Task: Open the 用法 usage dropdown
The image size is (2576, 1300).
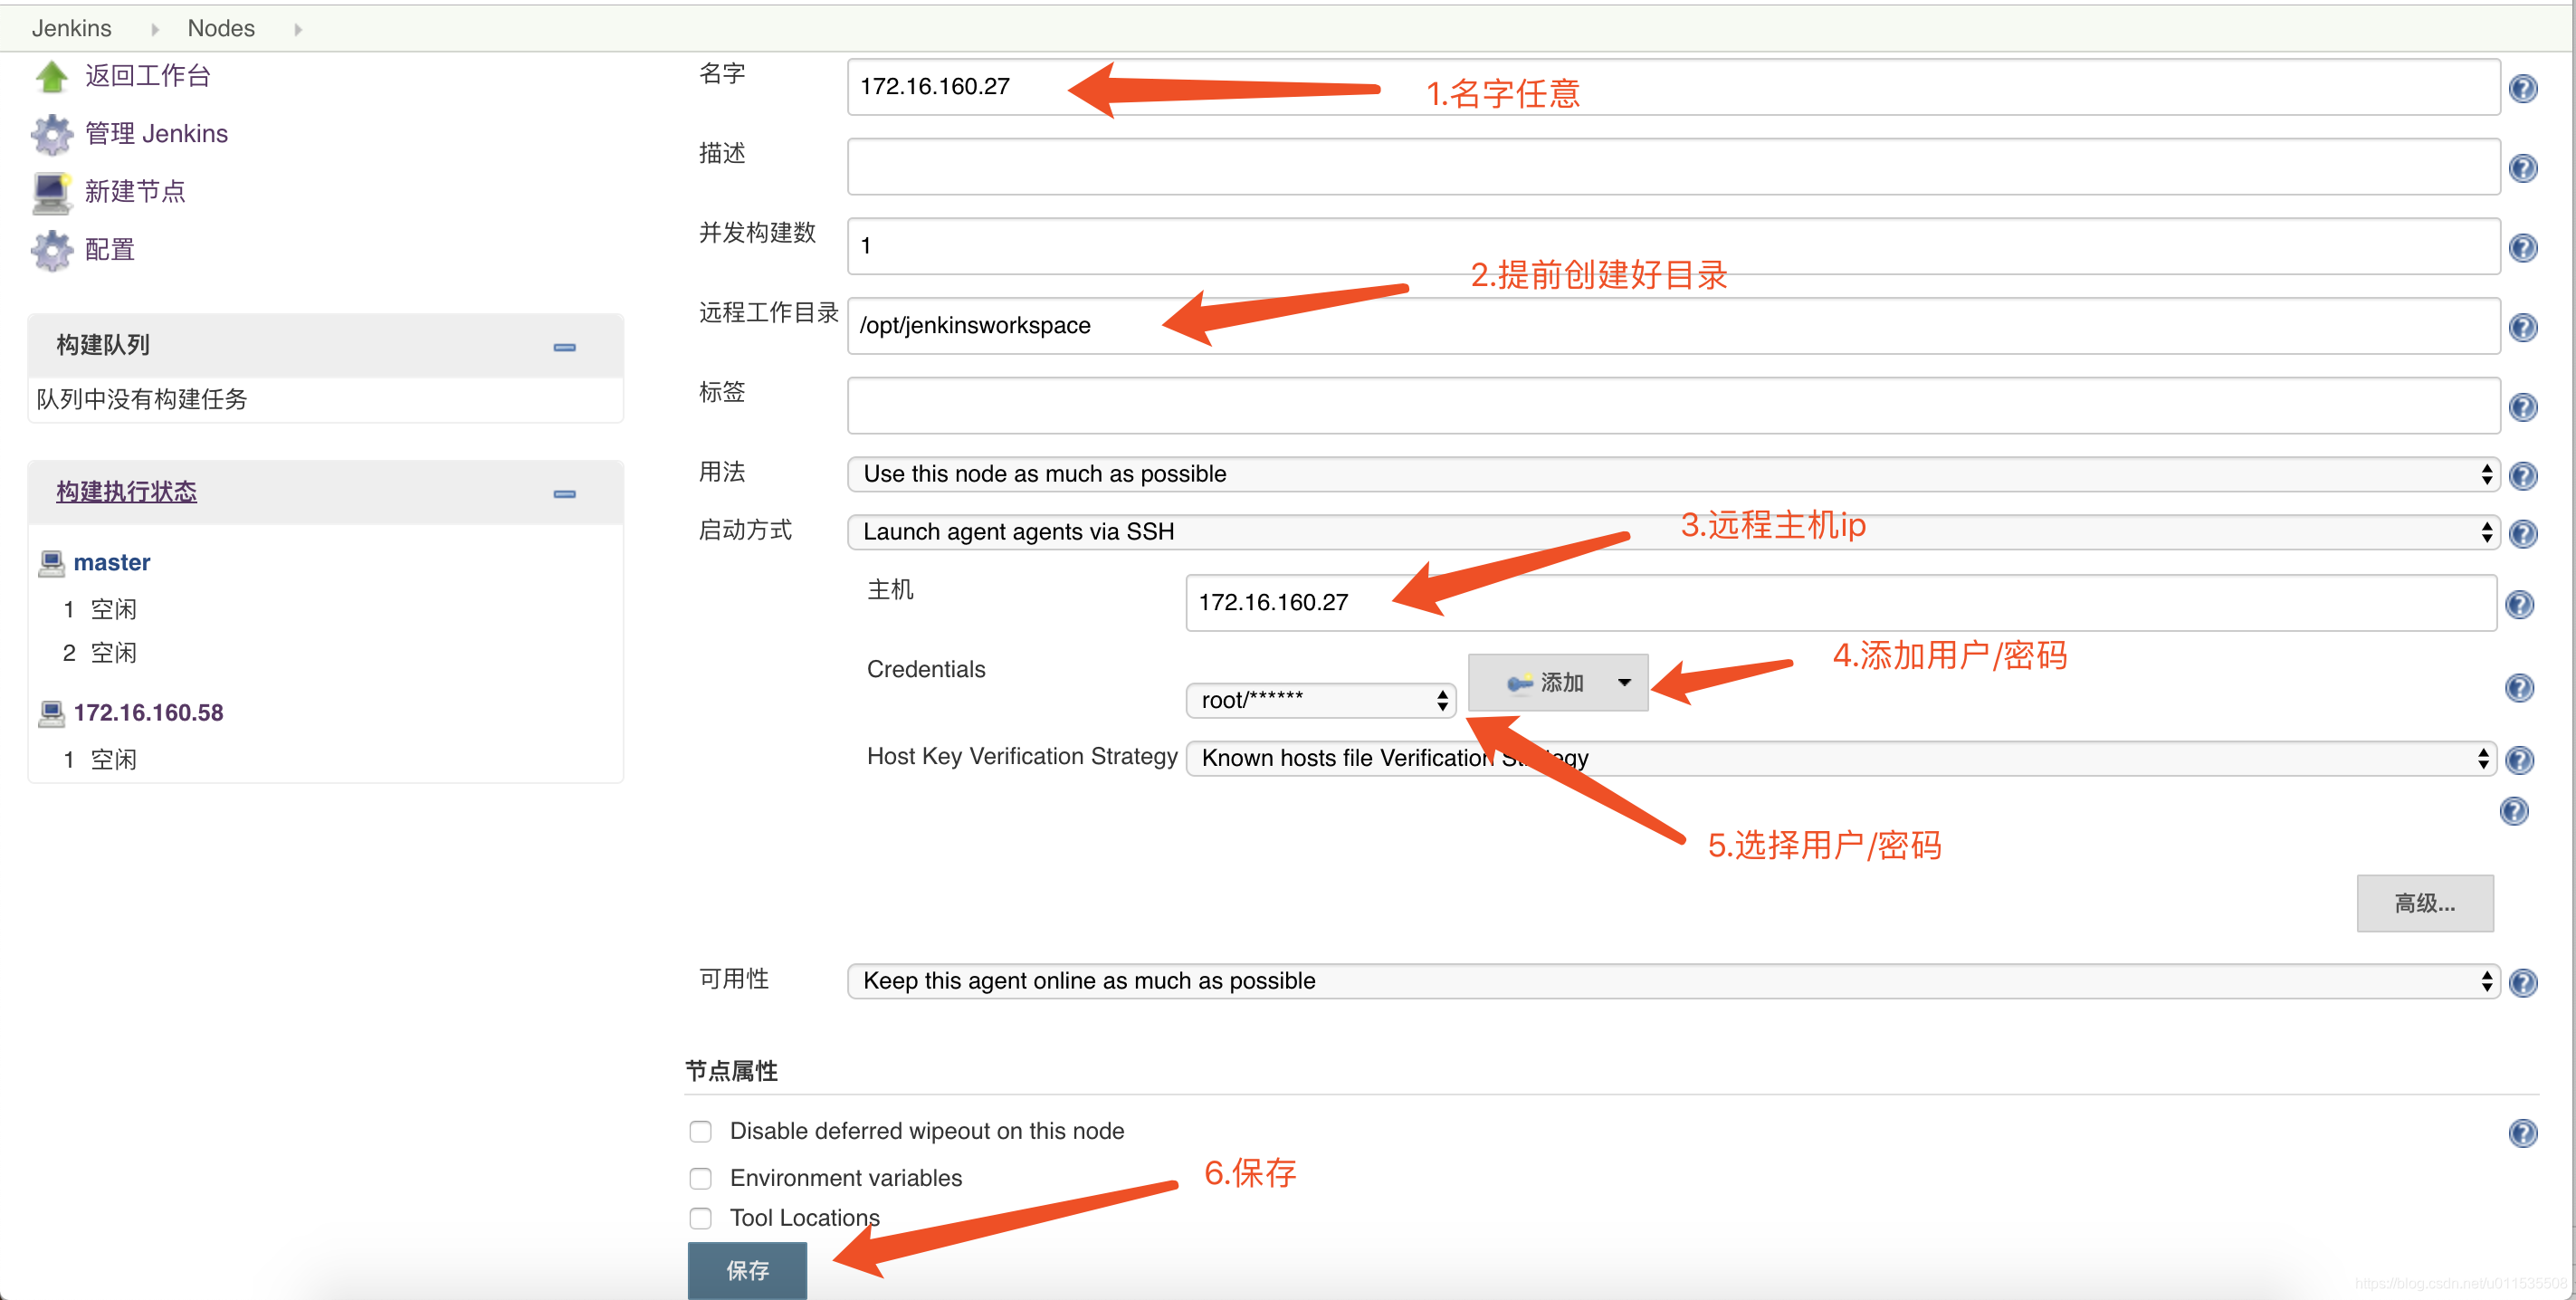Action: click(x=1672, y=474)
